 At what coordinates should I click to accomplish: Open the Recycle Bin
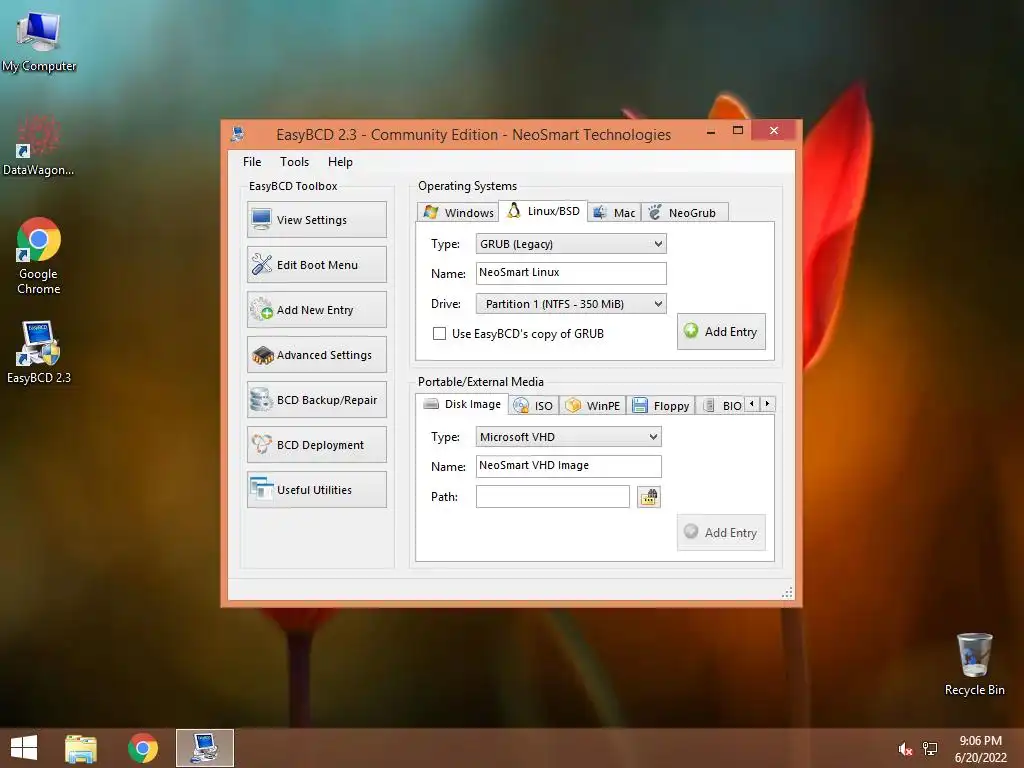pyautogui.click(x=974, y=664)
